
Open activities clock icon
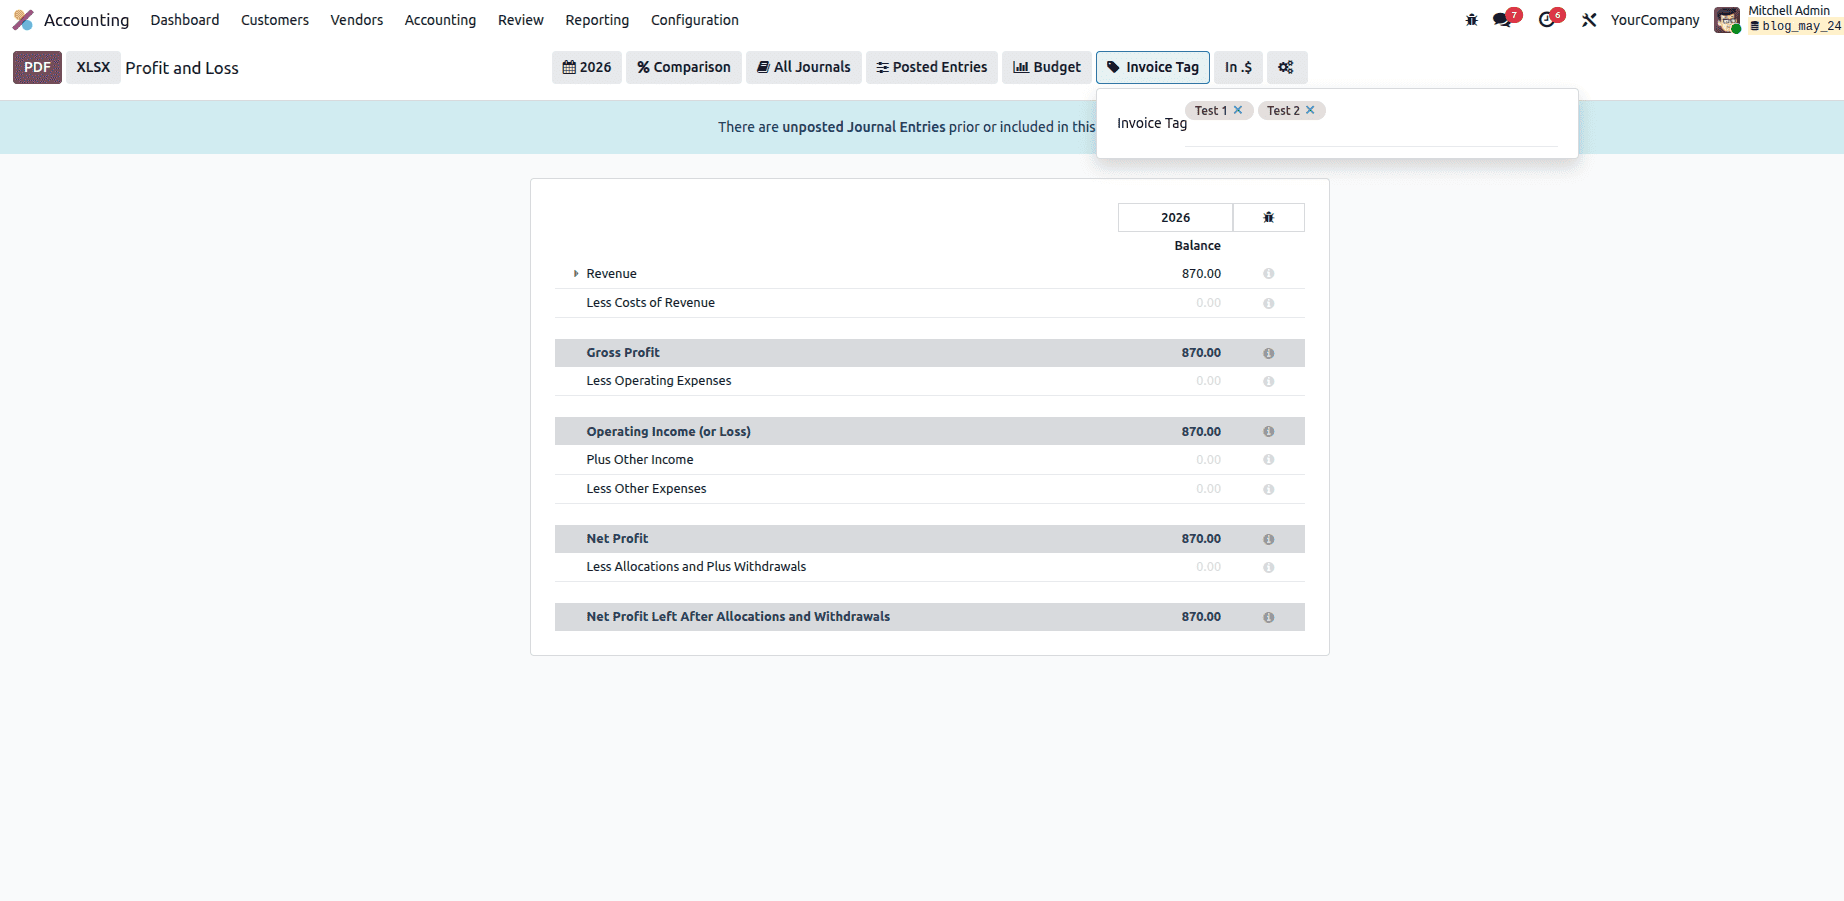[x=1547, y=20]
